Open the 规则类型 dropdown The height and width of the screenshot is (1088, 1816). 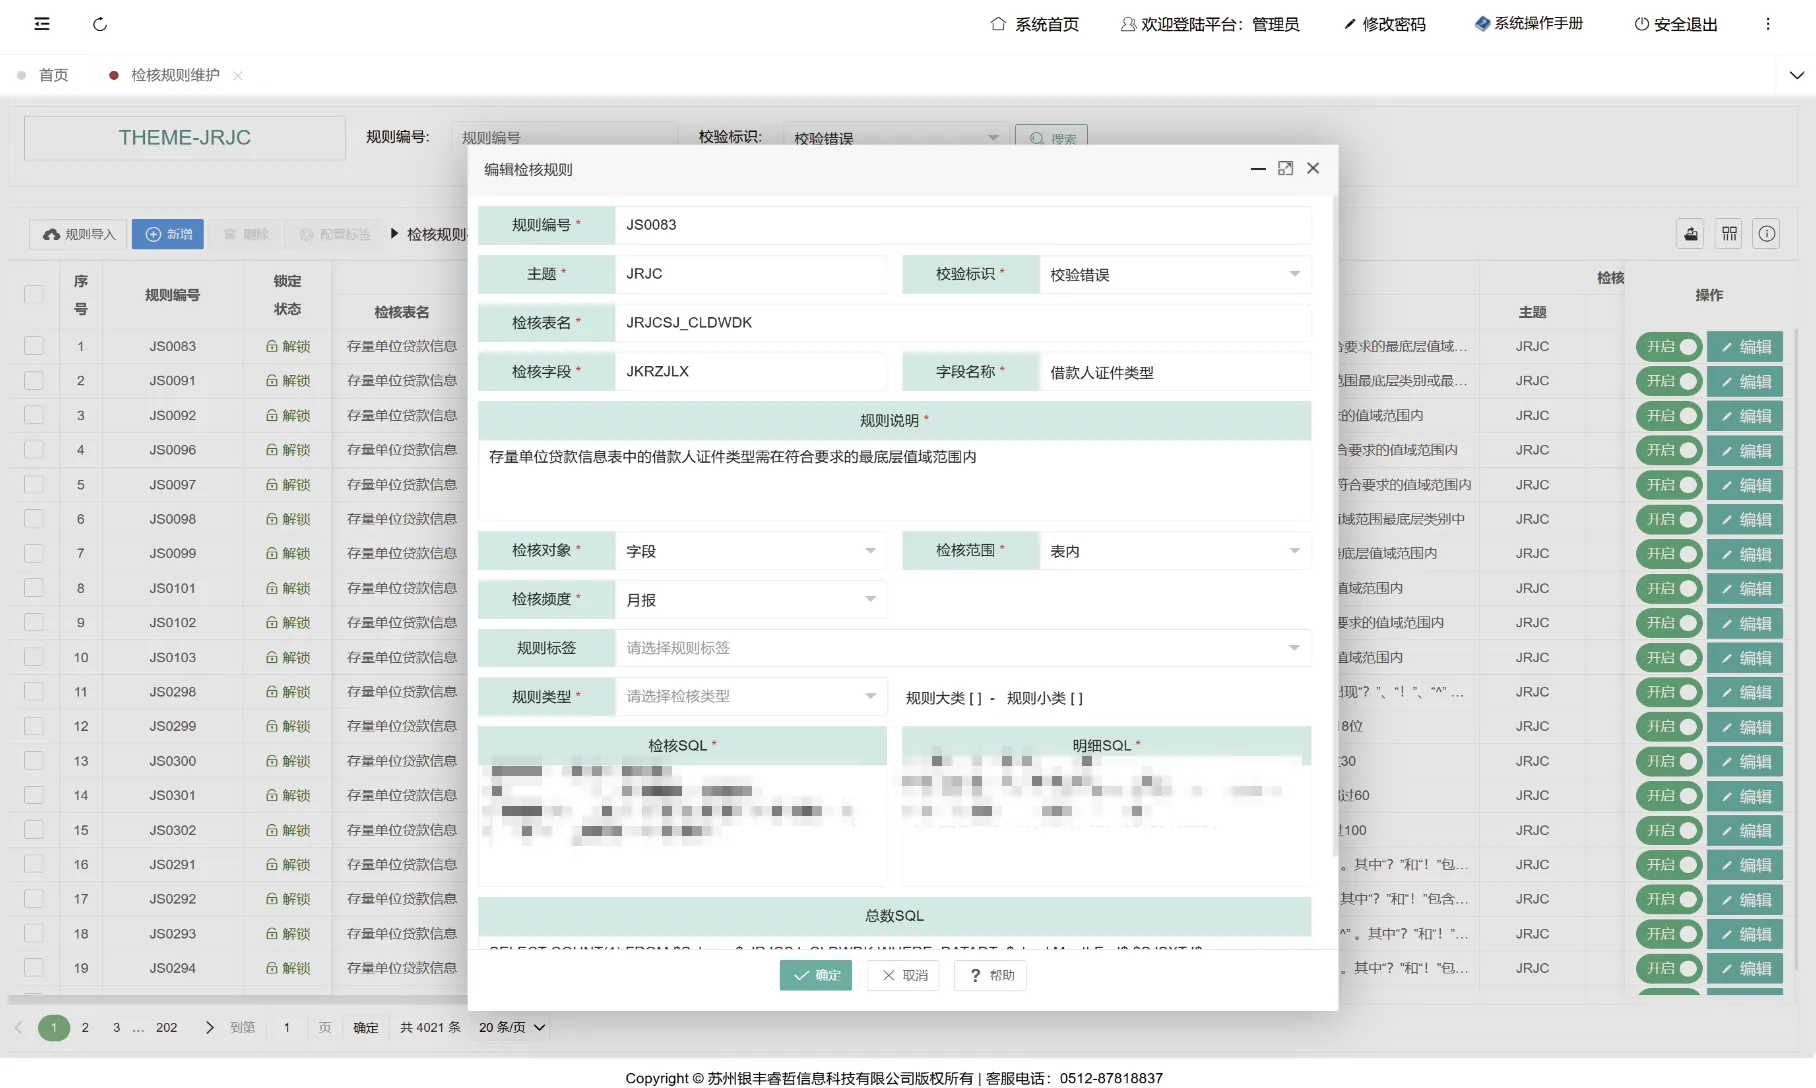tap(750, 697)
